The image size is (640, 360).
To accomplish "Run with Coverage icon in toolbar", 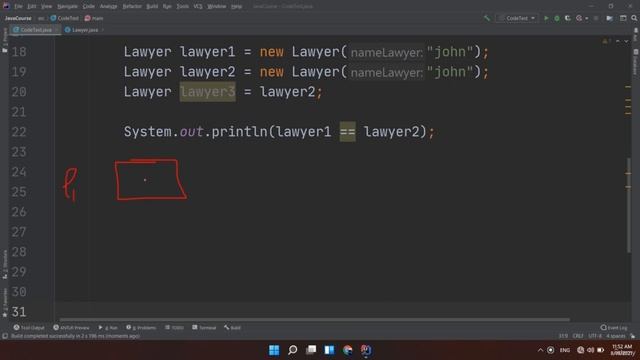I will [x=568, y=18].
